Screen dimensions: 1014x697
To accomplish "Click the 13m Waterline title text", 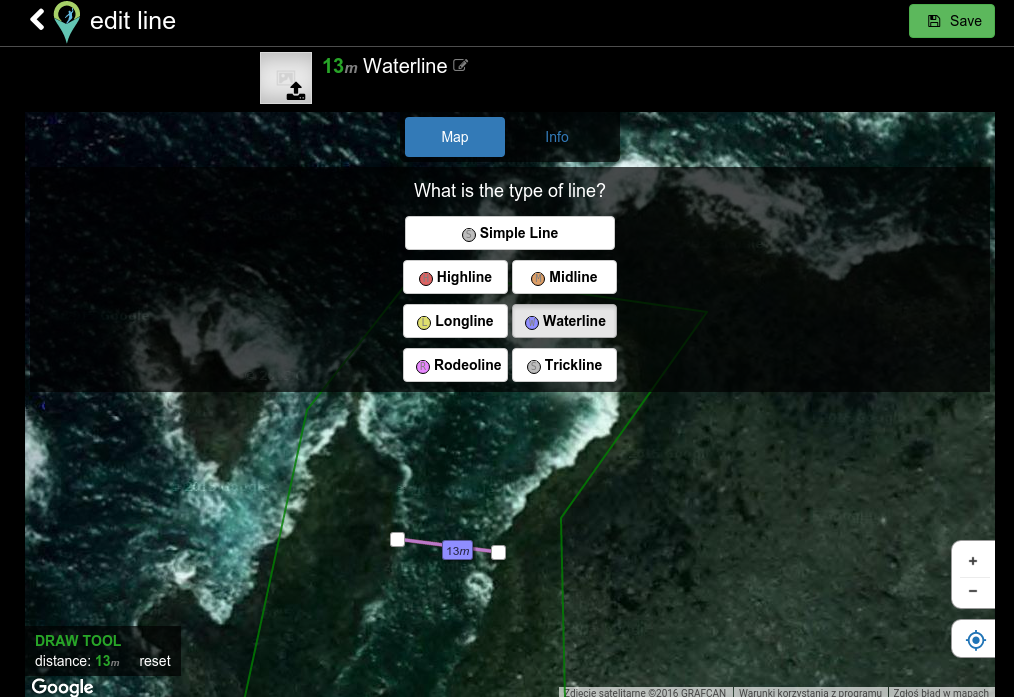I will coord(385,66).
